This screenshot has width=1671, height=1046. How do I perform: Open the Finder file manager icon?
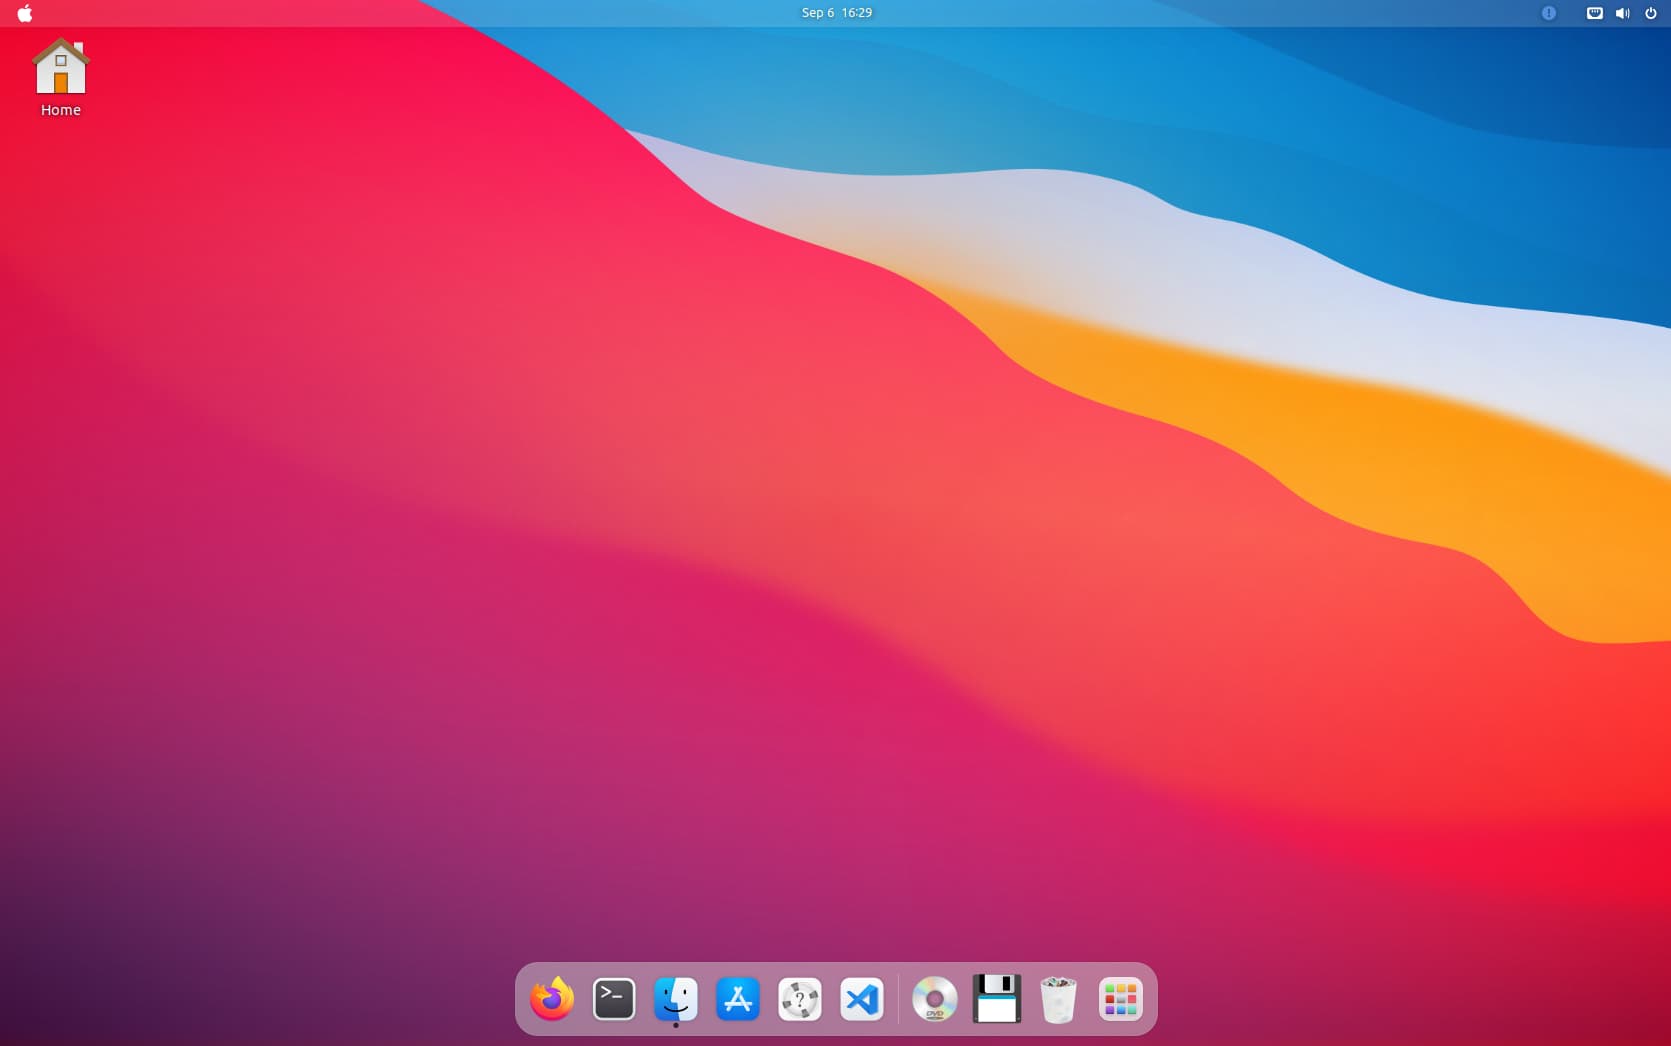(676, 999)
